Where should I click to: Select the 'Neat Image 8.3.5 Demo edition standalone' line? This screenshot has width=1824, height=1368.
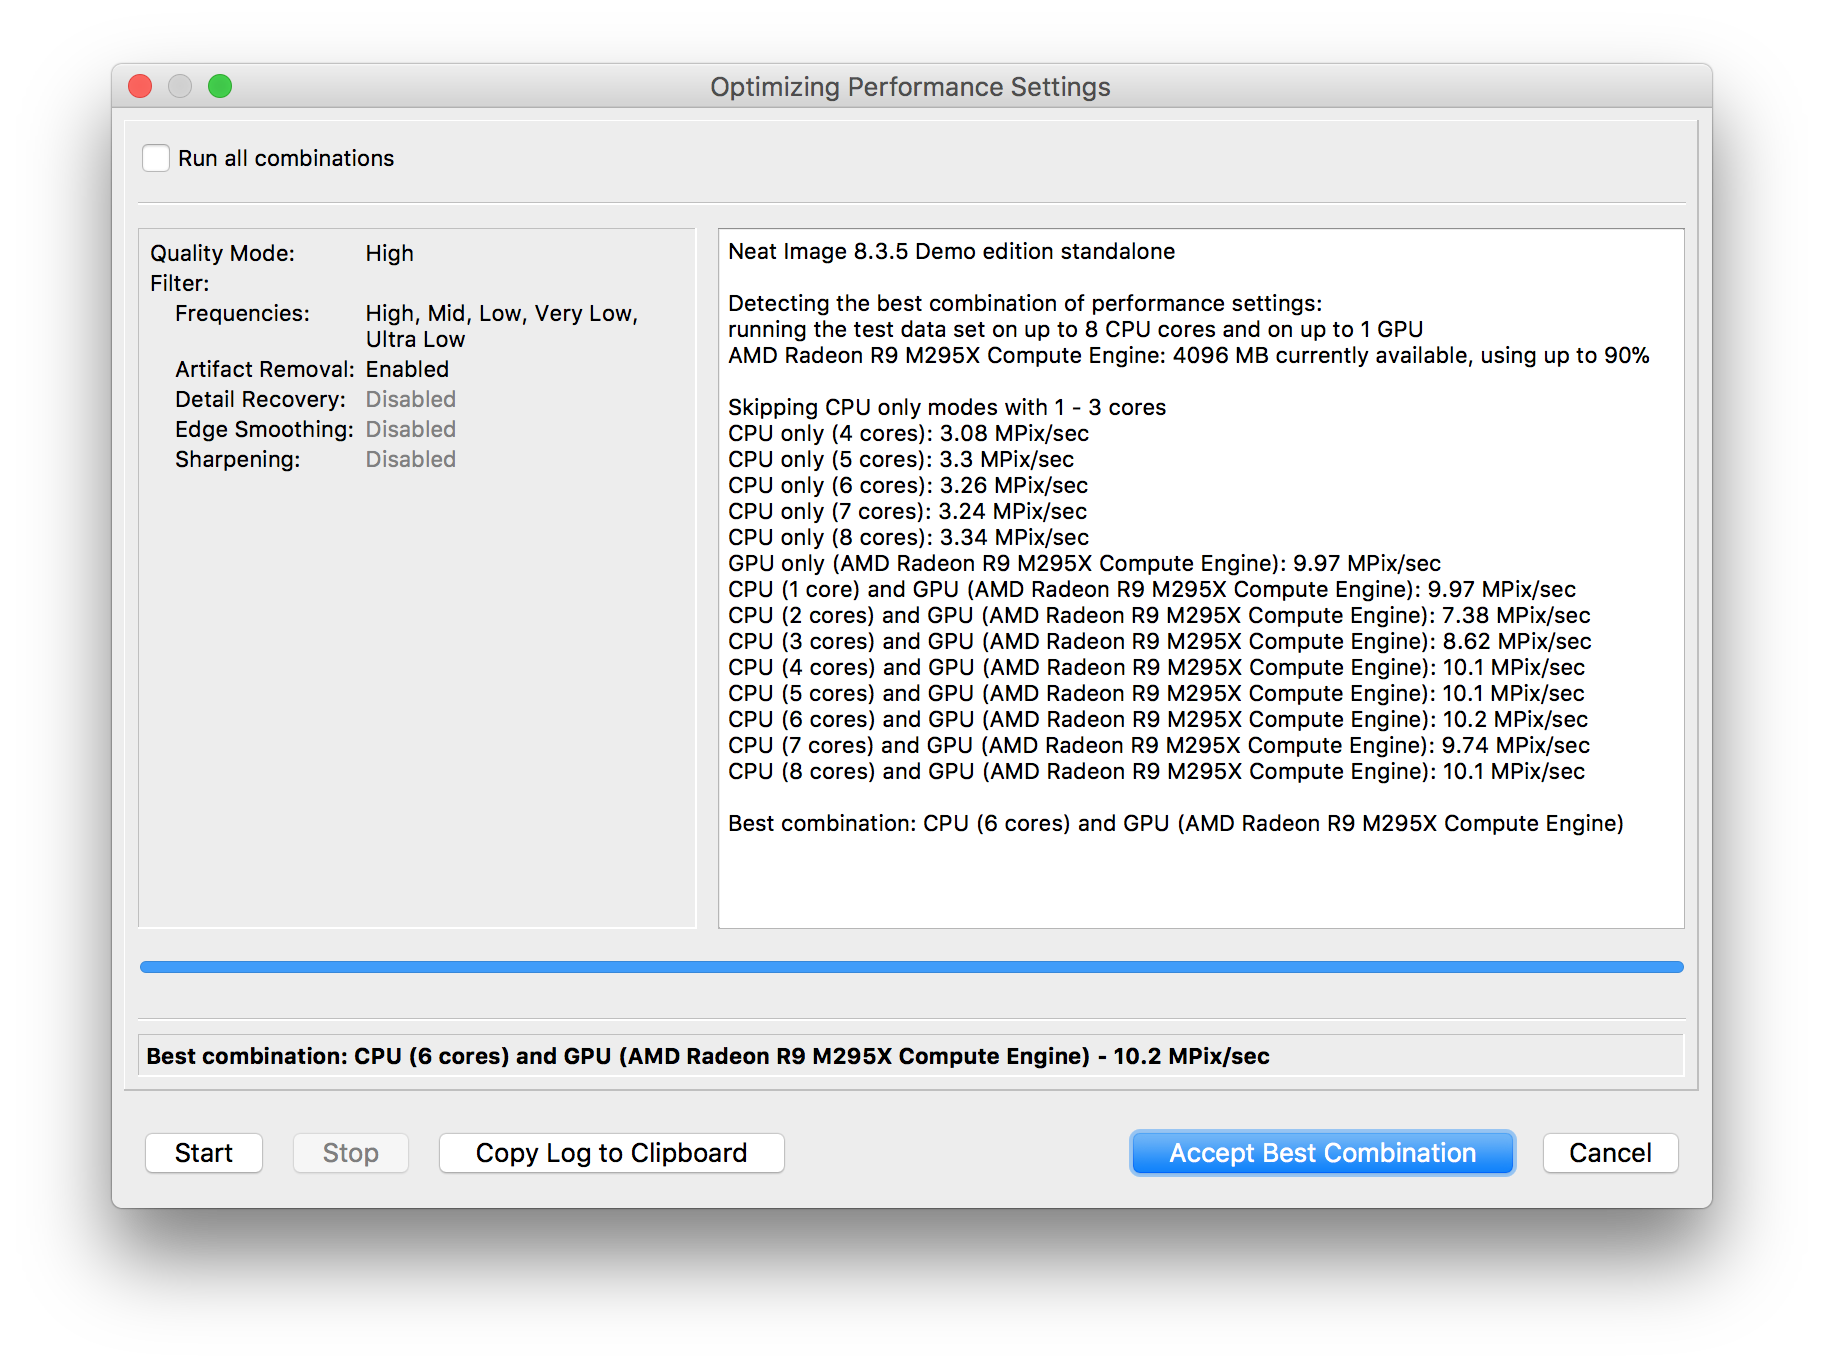[951, 252]
